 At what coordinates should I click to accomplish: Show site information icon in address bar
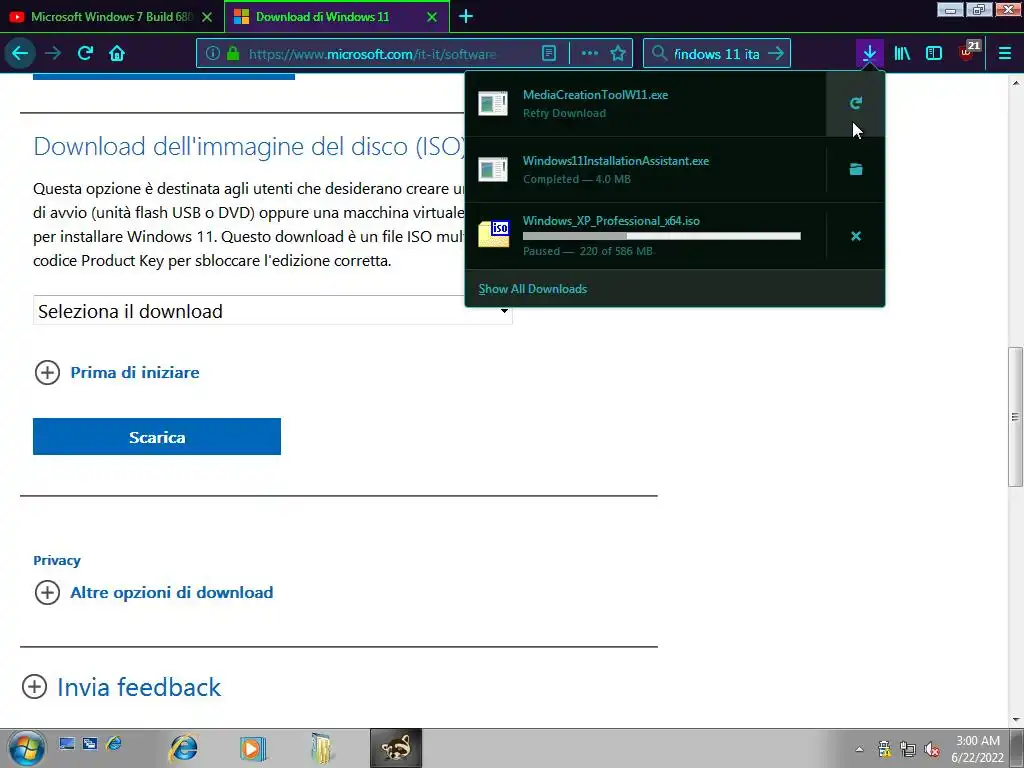click(x=212, y=54)
